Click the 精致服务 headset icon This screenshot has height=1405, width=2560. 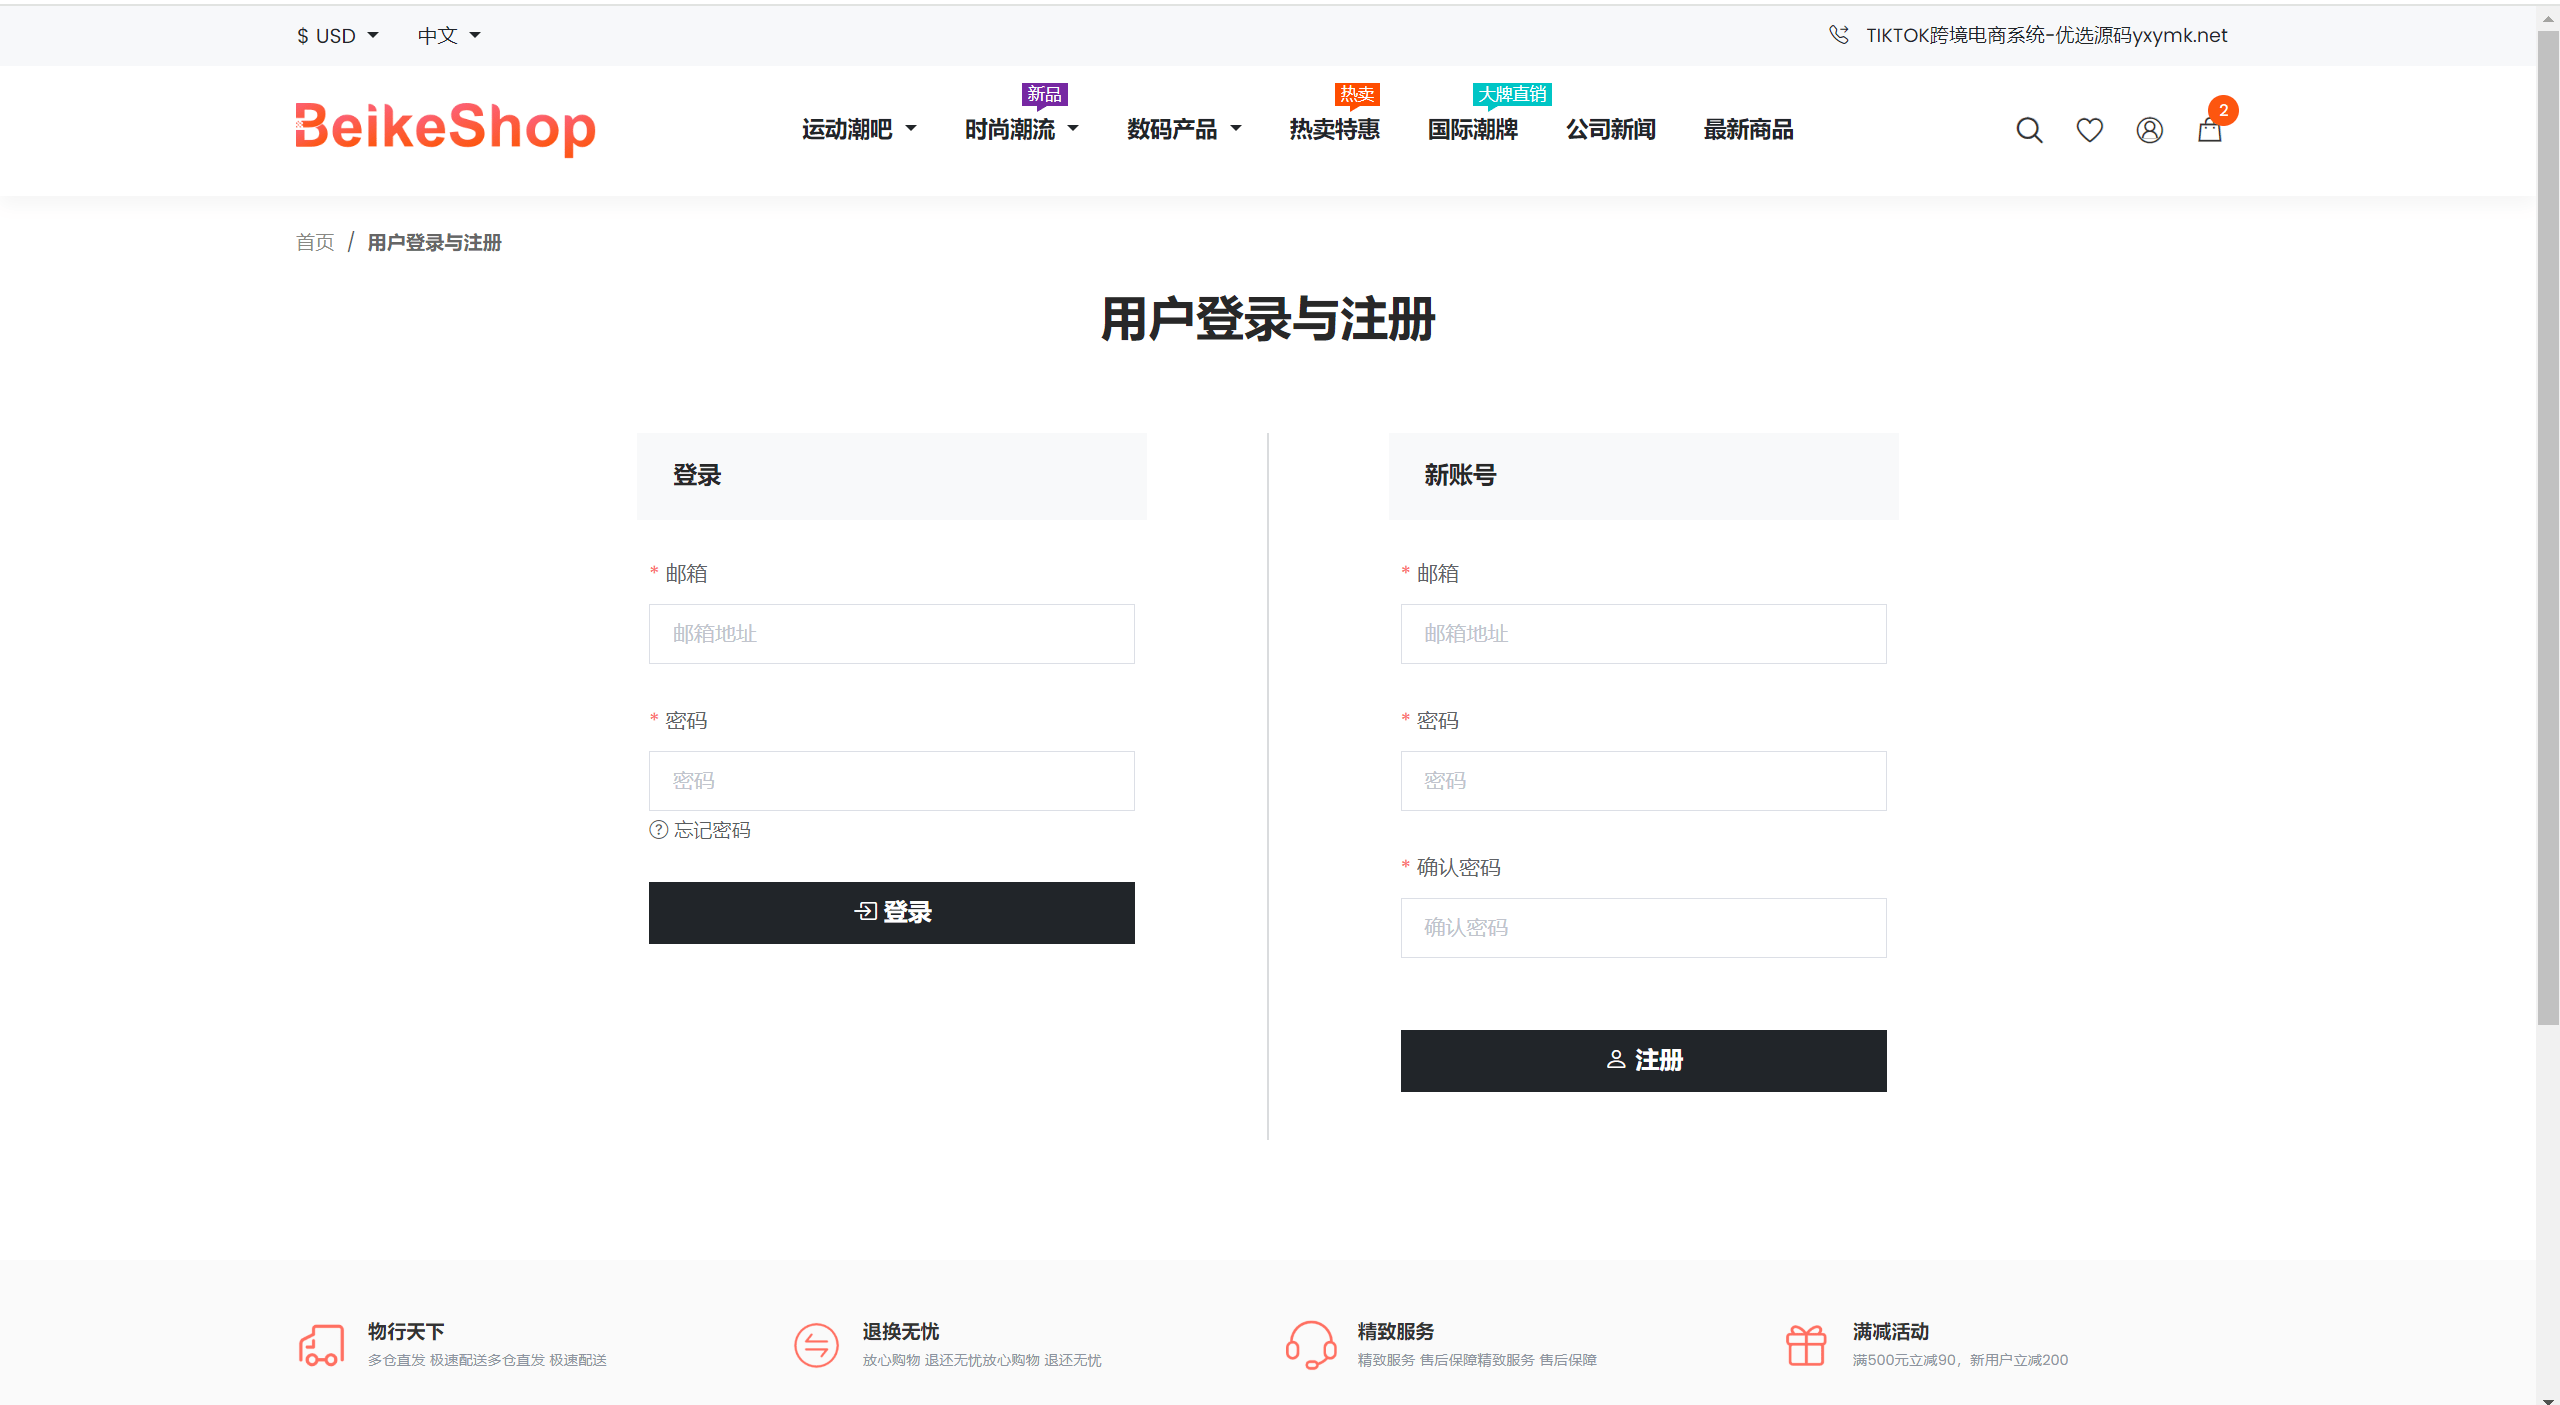[x=1311, y=1345]
